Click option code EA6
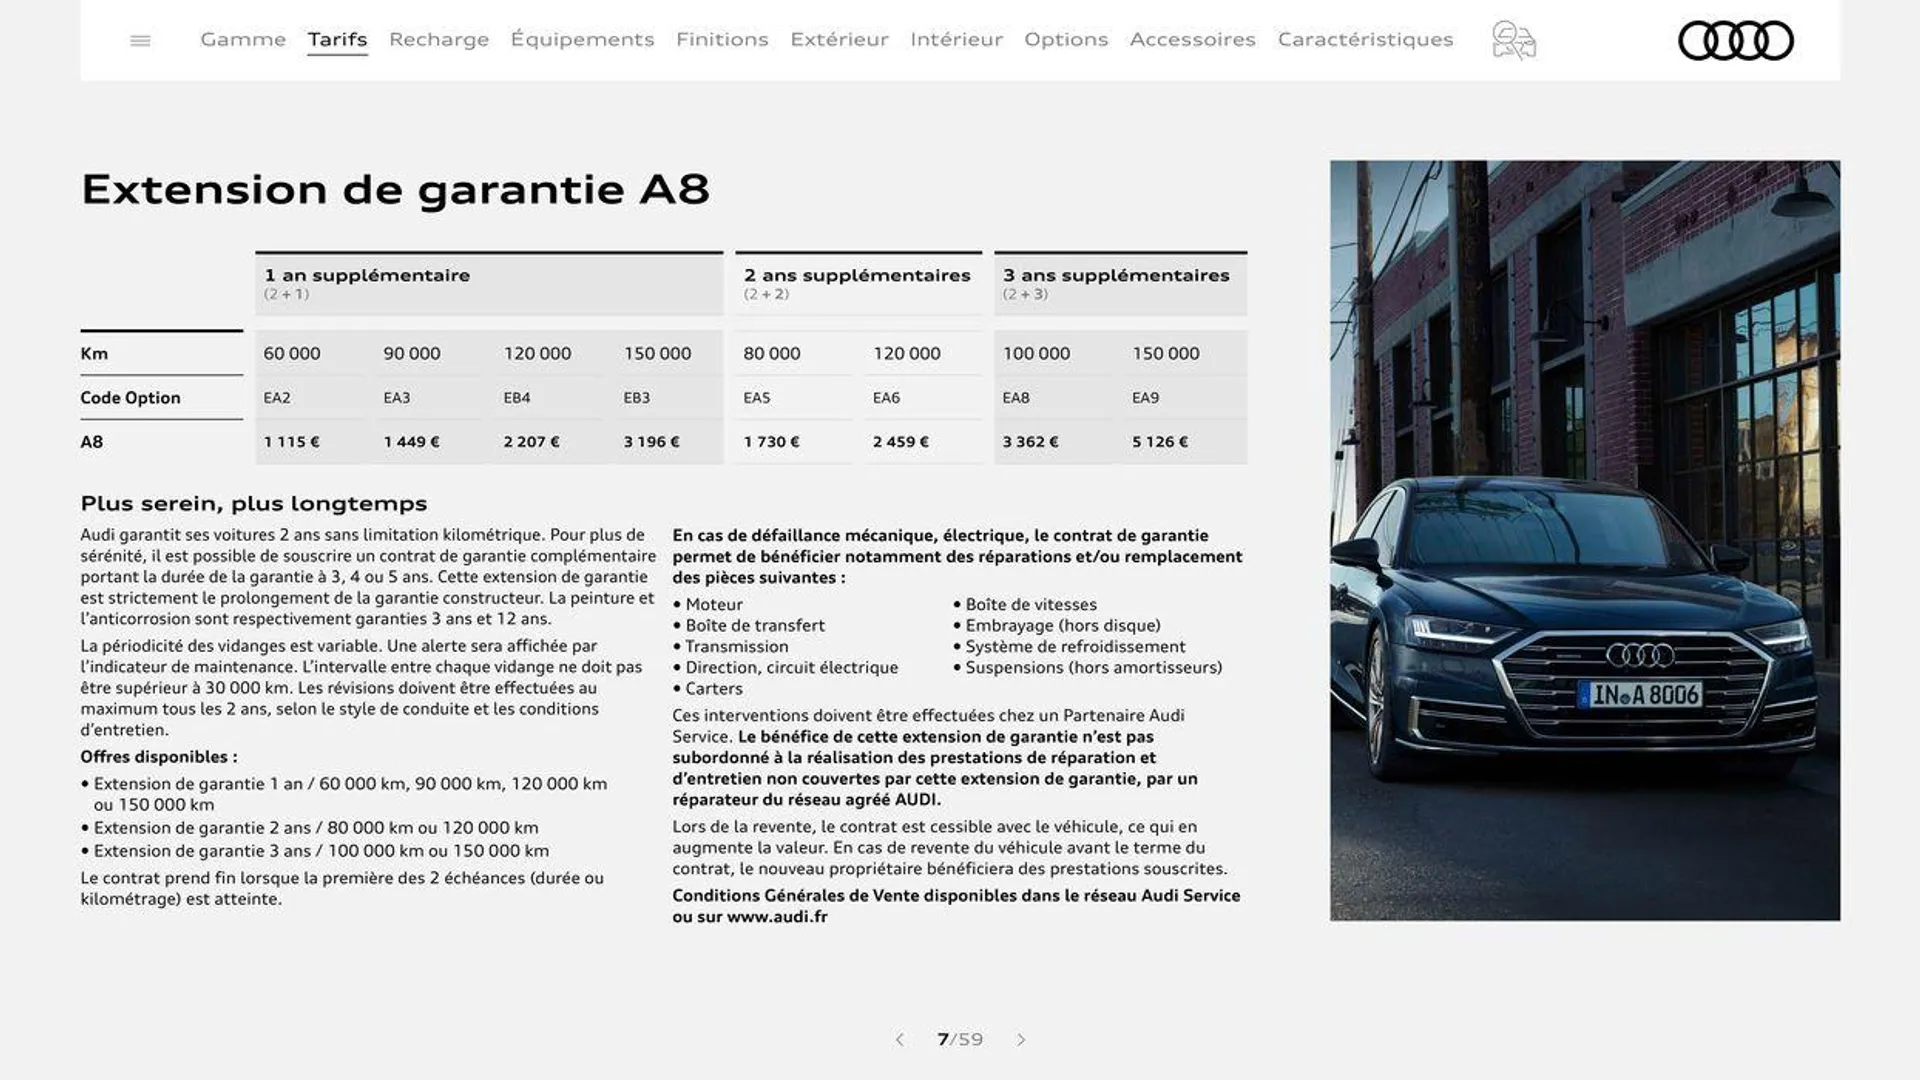Viewport: 1920px width, 1080px height. pyautogui.click(x=887, y=398)
